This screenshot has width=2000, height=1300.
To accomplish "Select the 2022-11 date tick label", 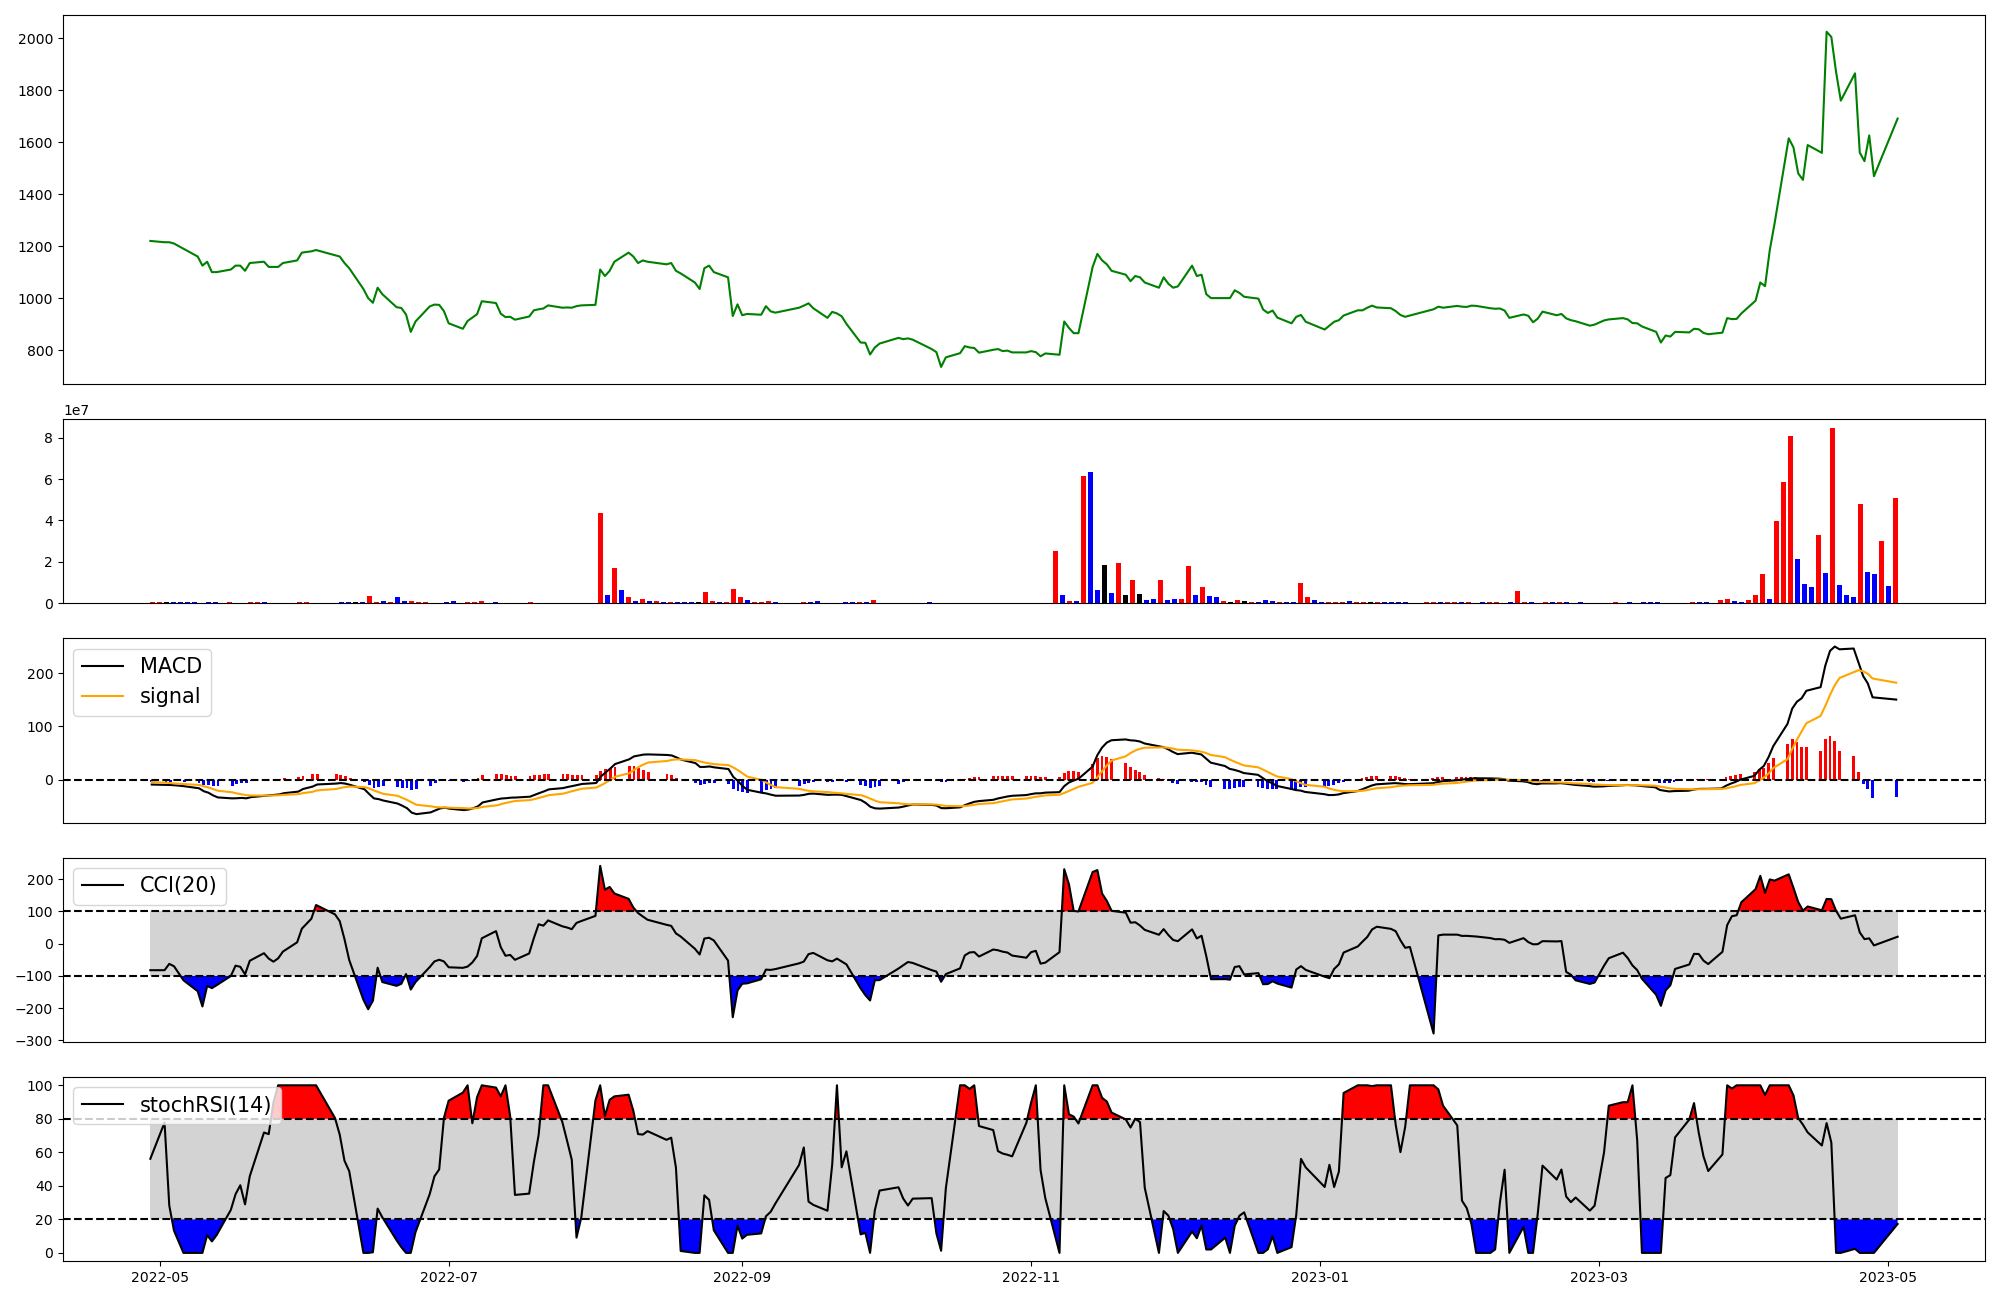I will 1031,1276.
